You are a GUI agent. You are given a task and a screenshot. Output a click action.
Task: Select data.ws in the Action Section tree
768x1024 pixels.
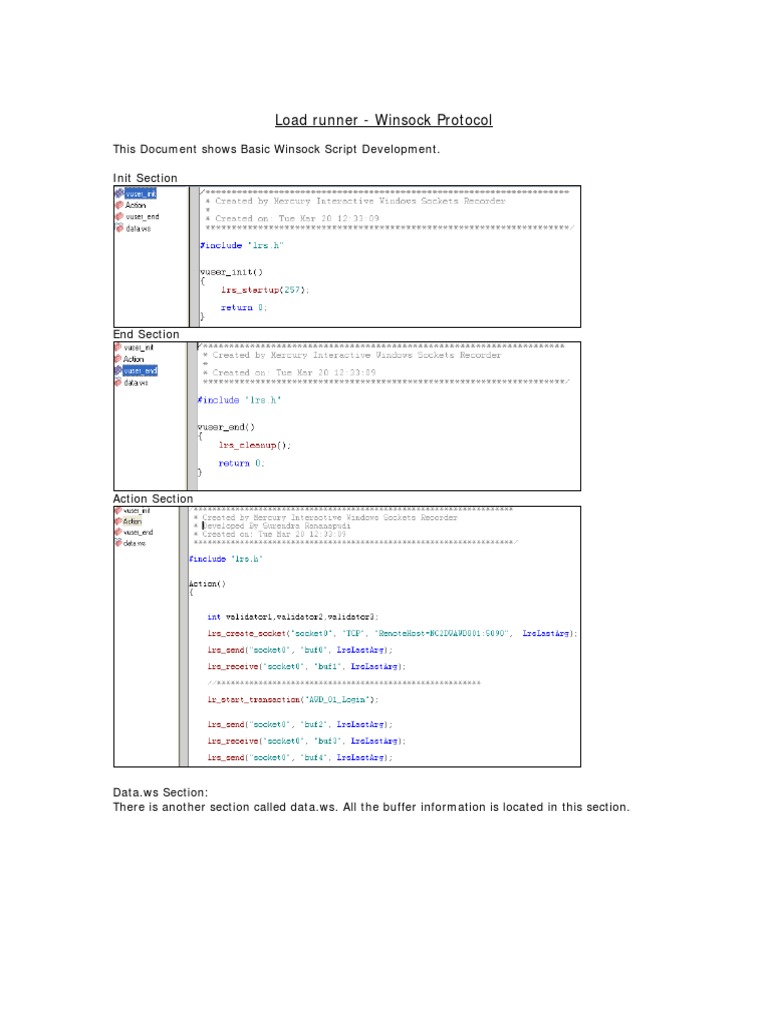coord(135,543)
